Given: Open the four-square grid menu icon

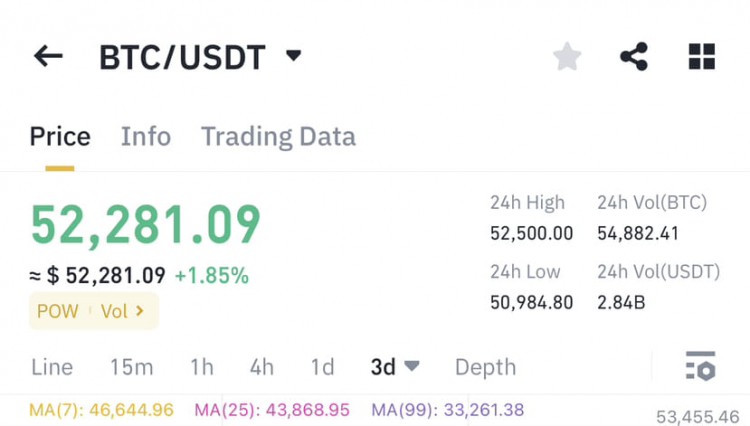Looking at the screenshot, I should pyautogui.click(x=702, y=56).
